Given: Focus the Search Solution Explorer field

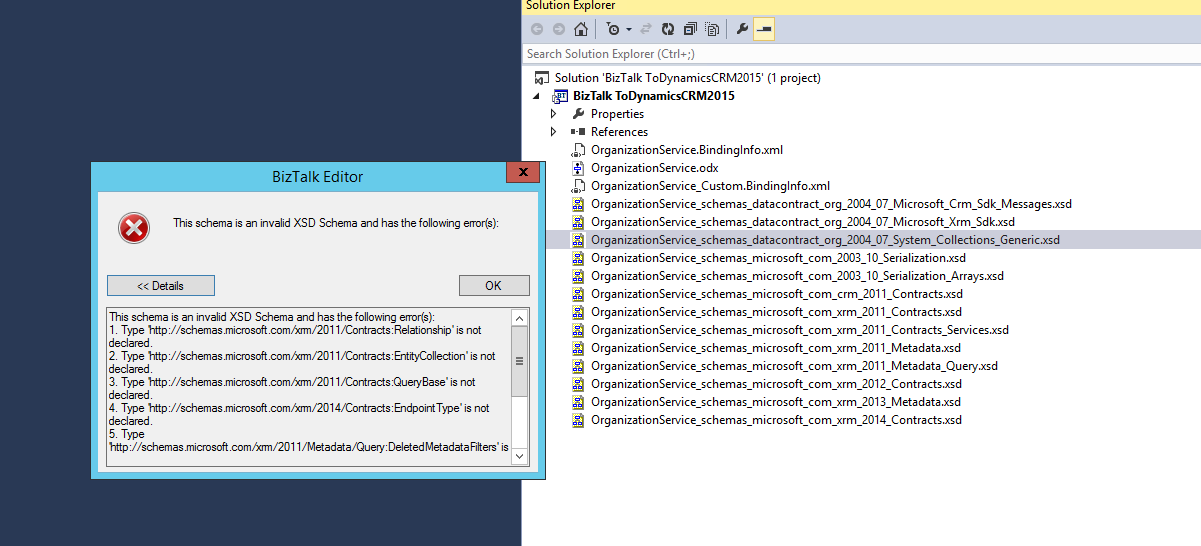Looking at the screenshot, I should point(861,54).
